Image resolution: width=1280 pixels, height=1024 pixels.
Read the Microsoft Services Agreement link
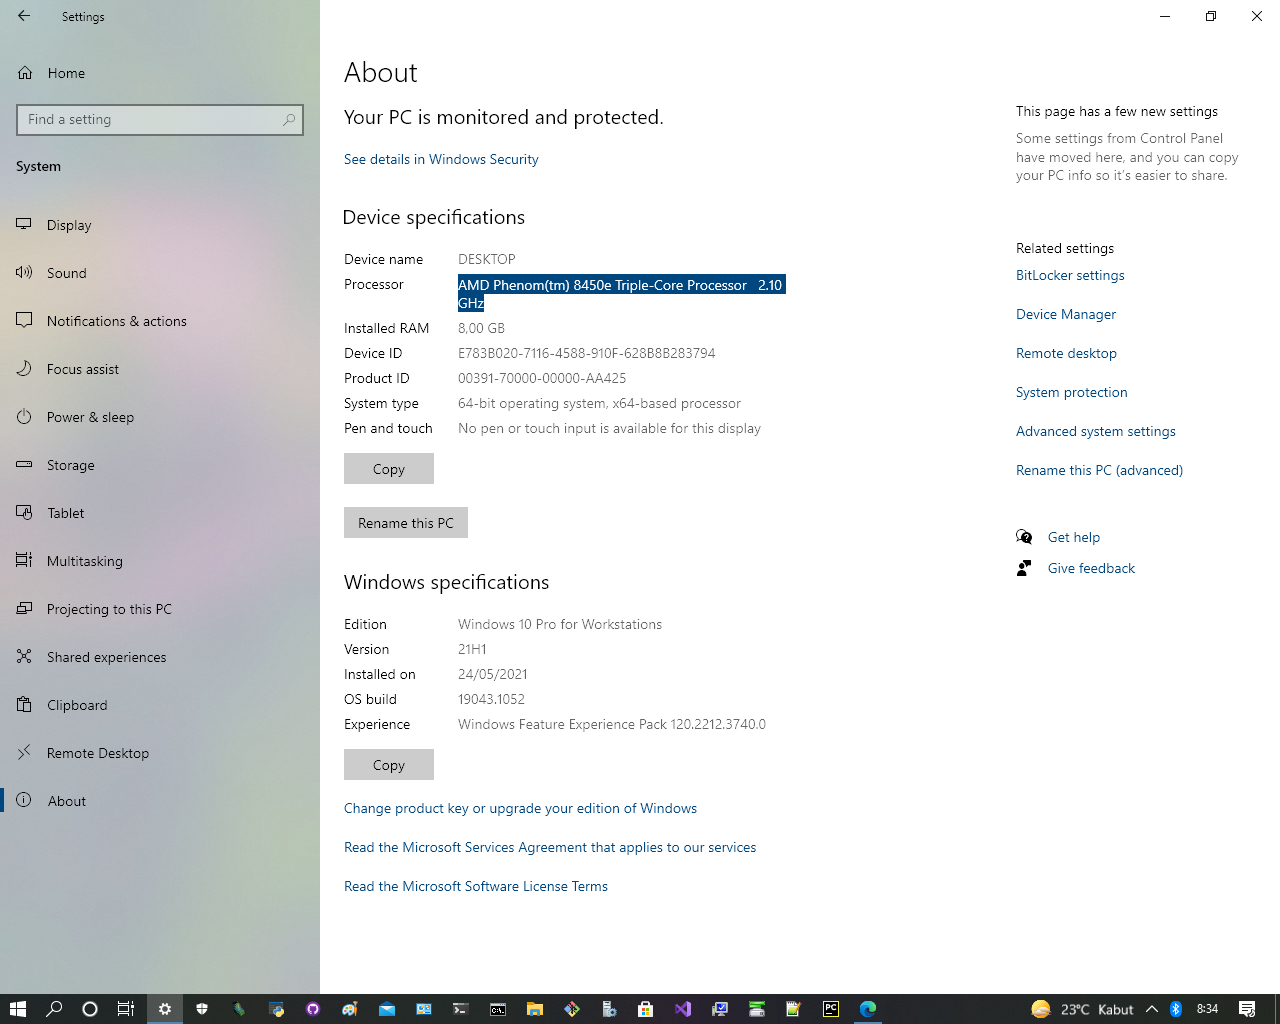click(x=550, y=847)
